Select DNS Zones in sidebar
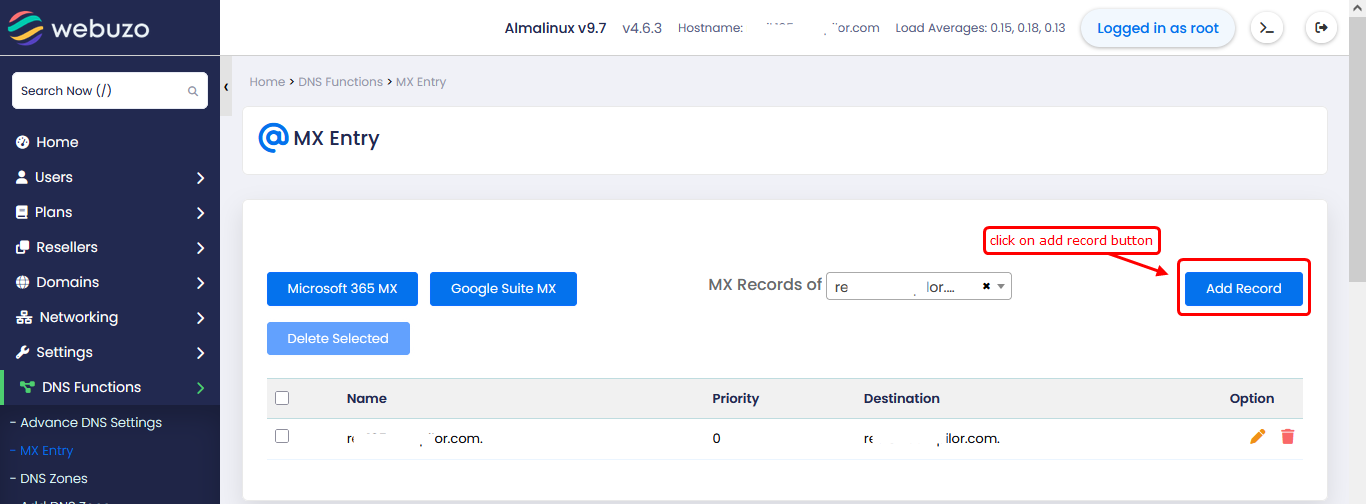Screen dimensions: 1366x504 click(54, 478)
